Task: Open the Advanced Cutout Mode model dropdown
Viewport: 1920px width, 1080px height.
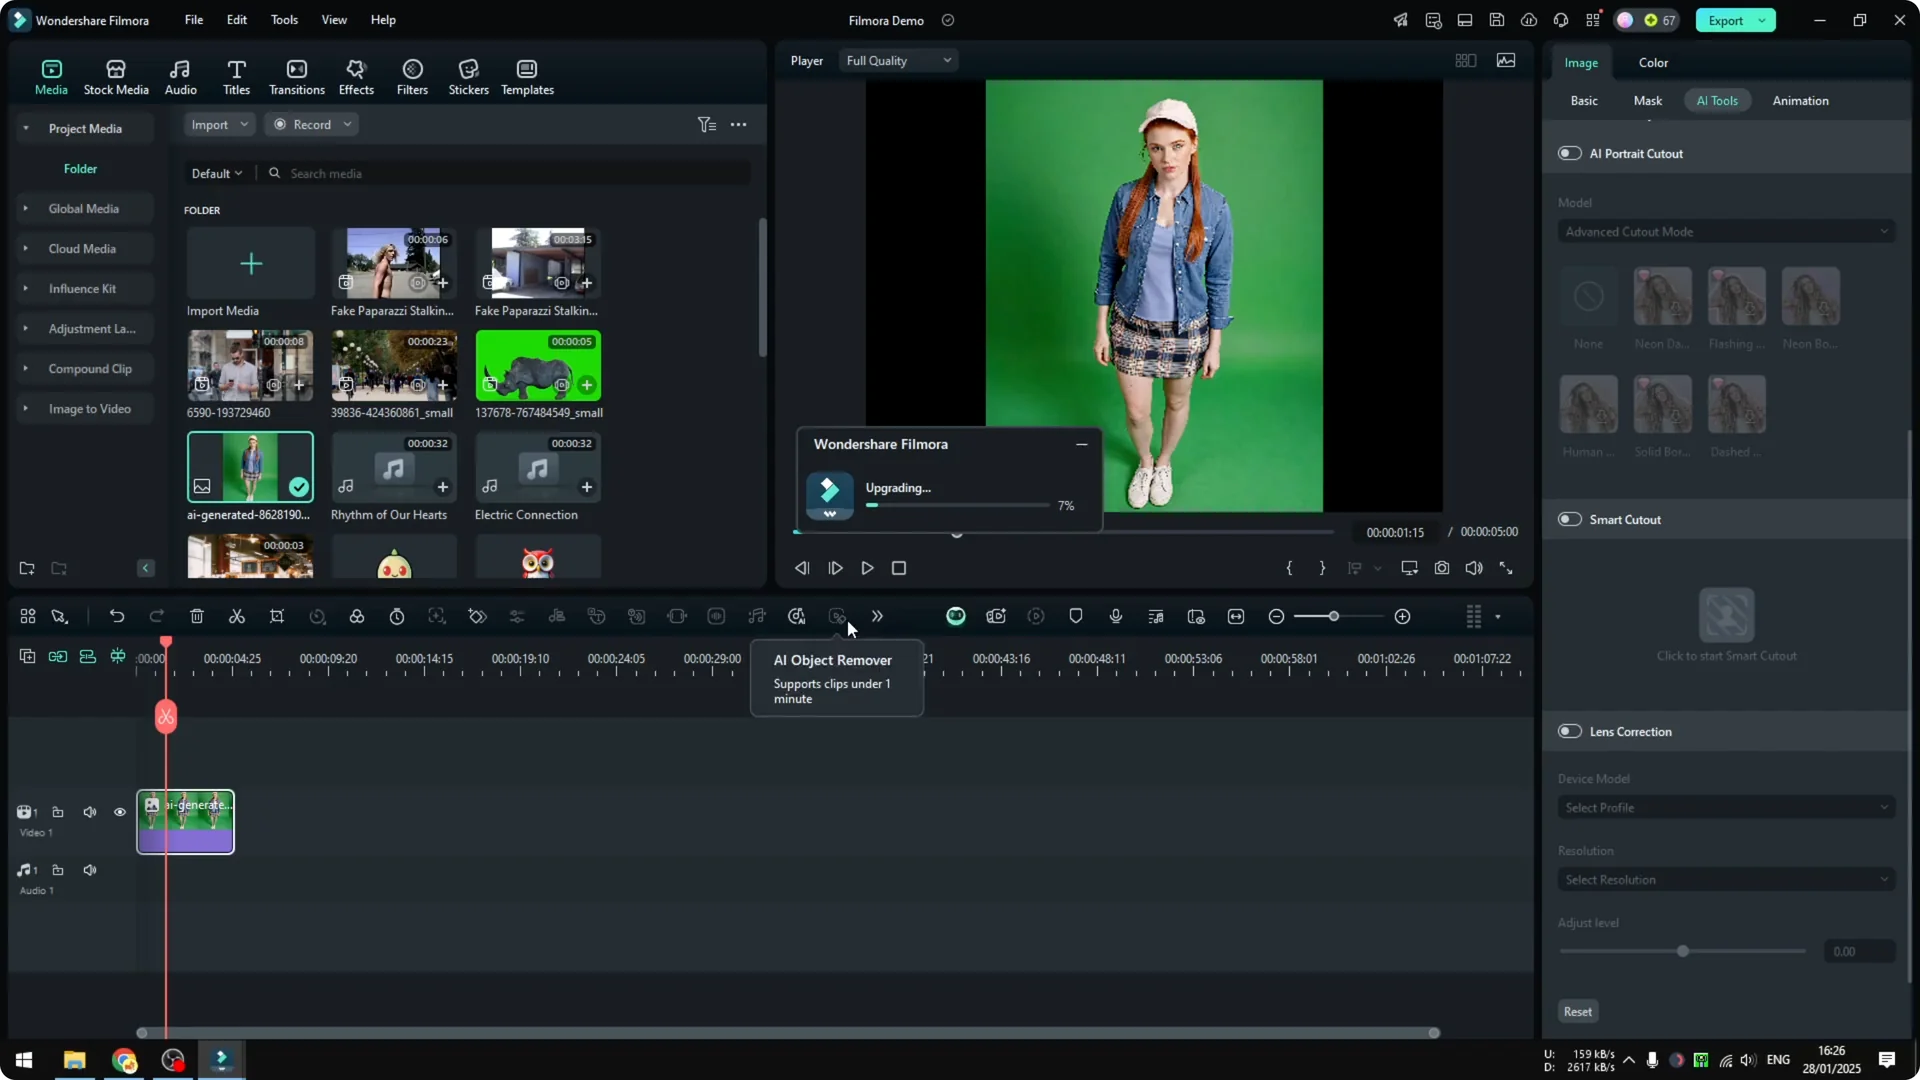Action: 1725,231
